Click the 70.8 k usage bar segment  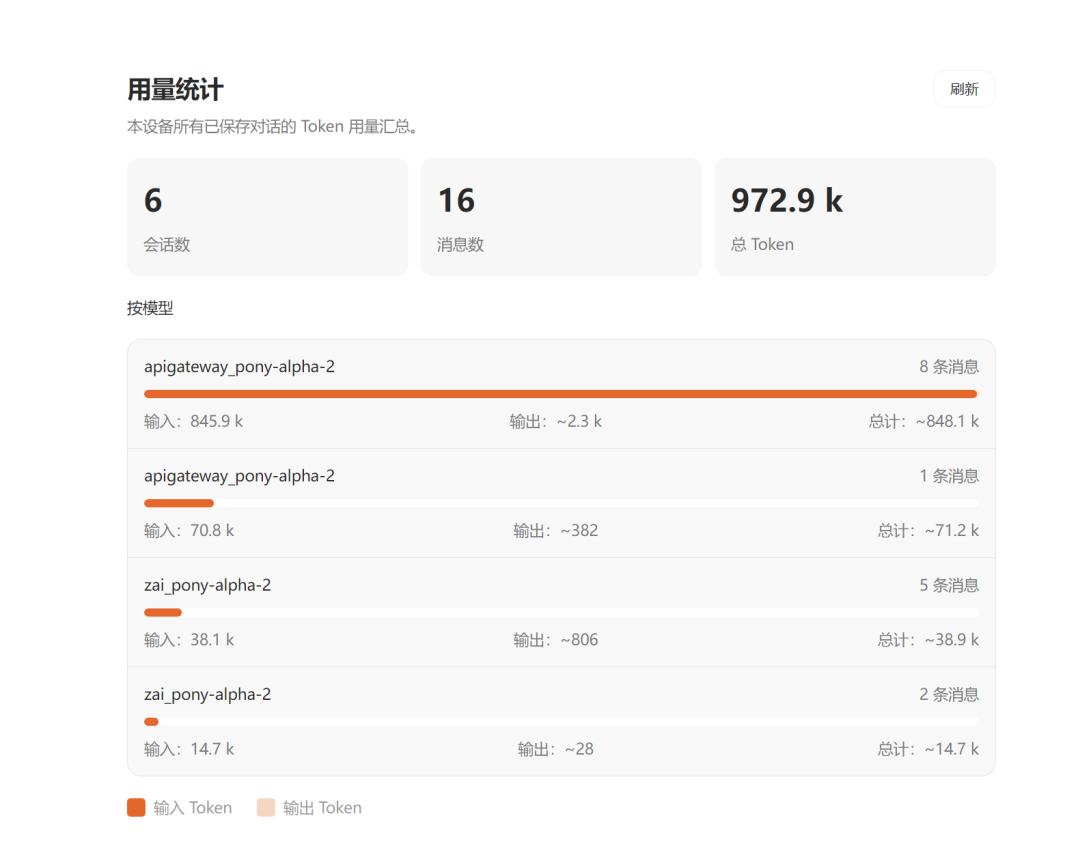[x=178, y=502]
